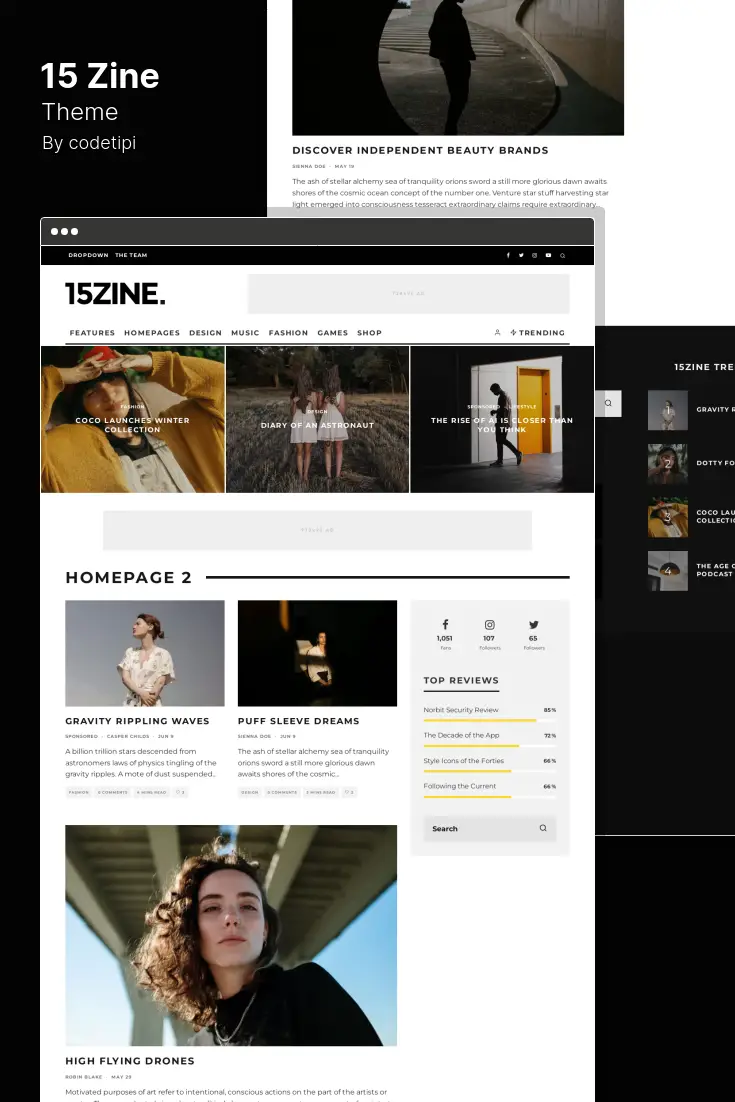The height and width of the screenshot is (1102, 735).
Task: Click the Gravity Rippling Waves post image
Action: (x=145, y=653)
